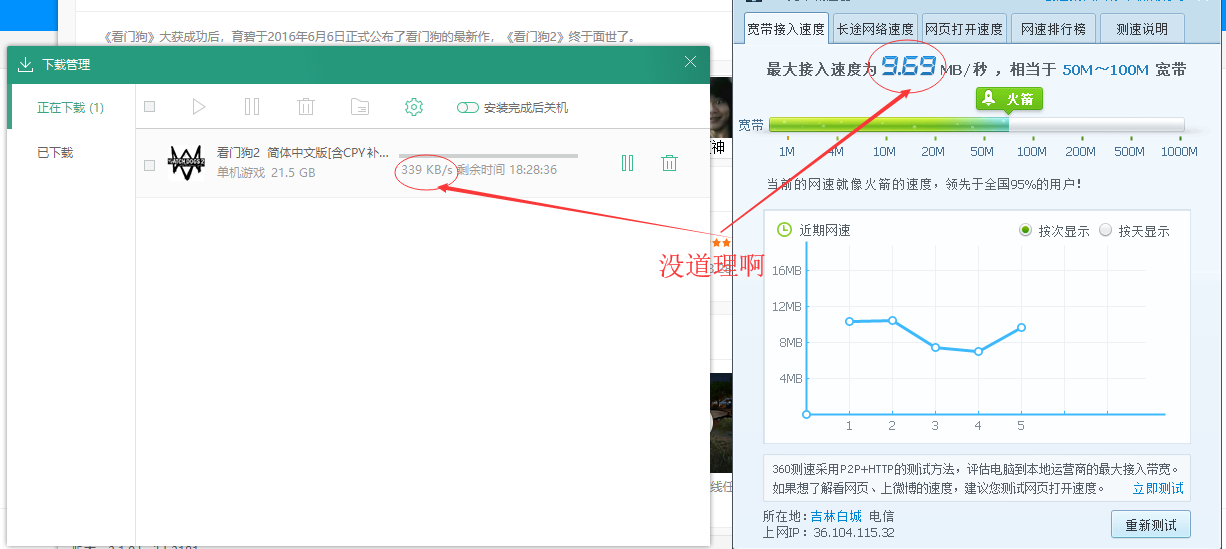The image size is (1226, 549).
Task: Click the start download play icon in toolbar
Action: click(x=199, y=107)
